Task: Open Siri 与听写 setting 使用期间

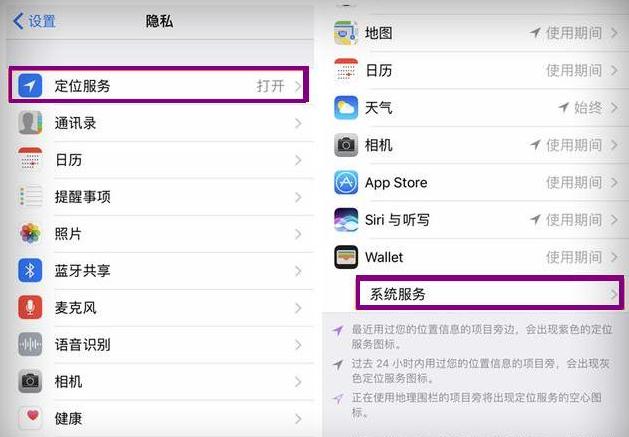Action: pos(574,220)
